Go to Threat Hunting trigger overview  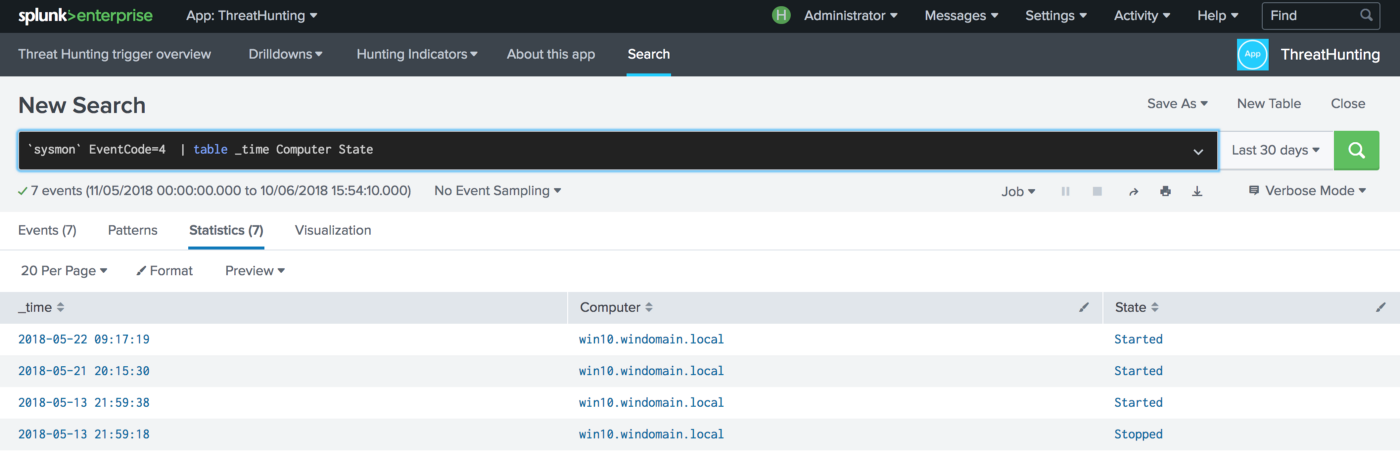(x=115, y=54)
